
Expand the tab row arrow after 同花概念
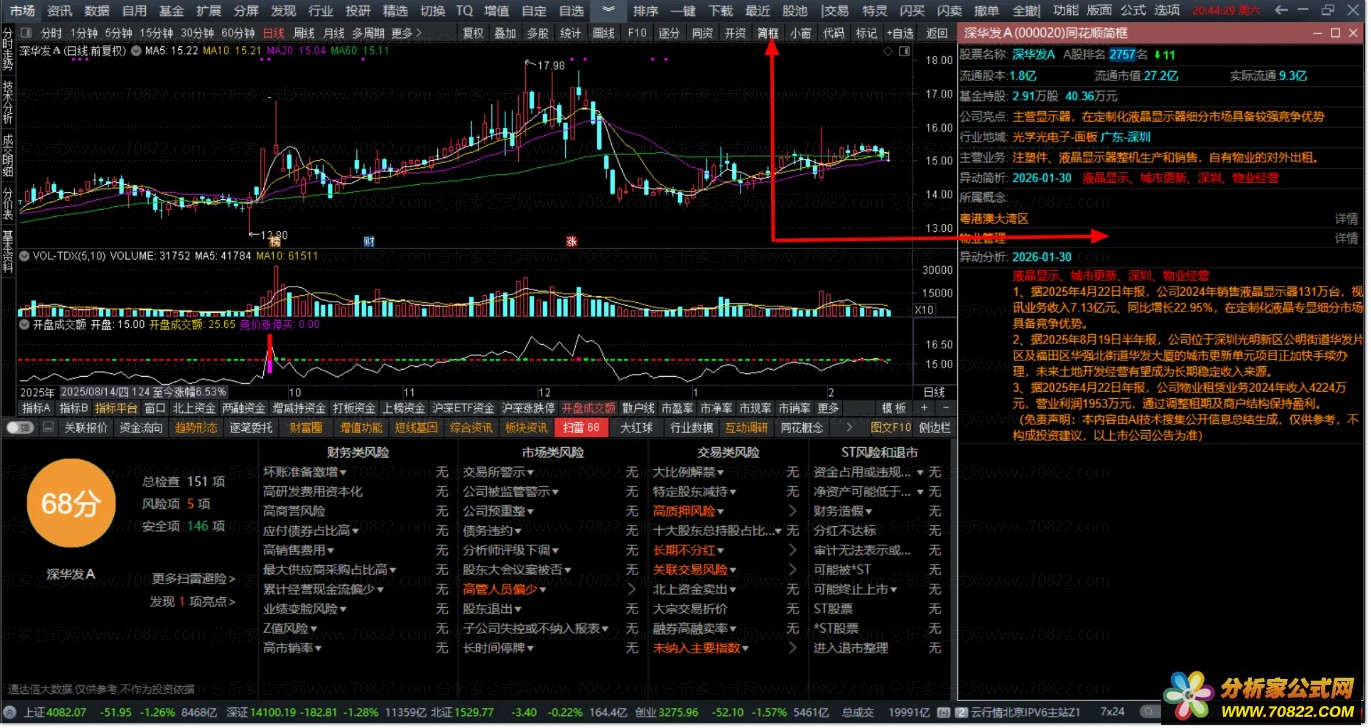tap(849, 428)
